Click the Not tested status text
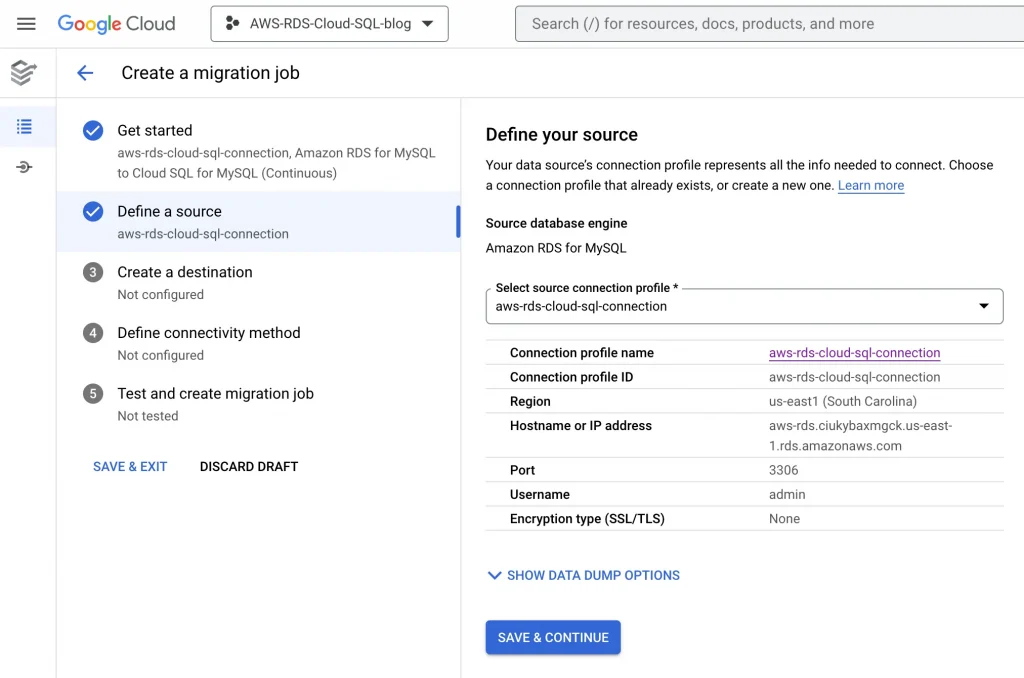 point(148,416)
